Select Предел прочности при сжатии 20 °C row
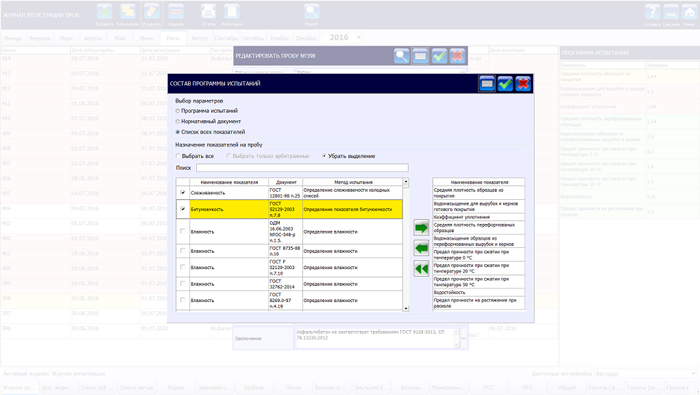 pos(479,268)
